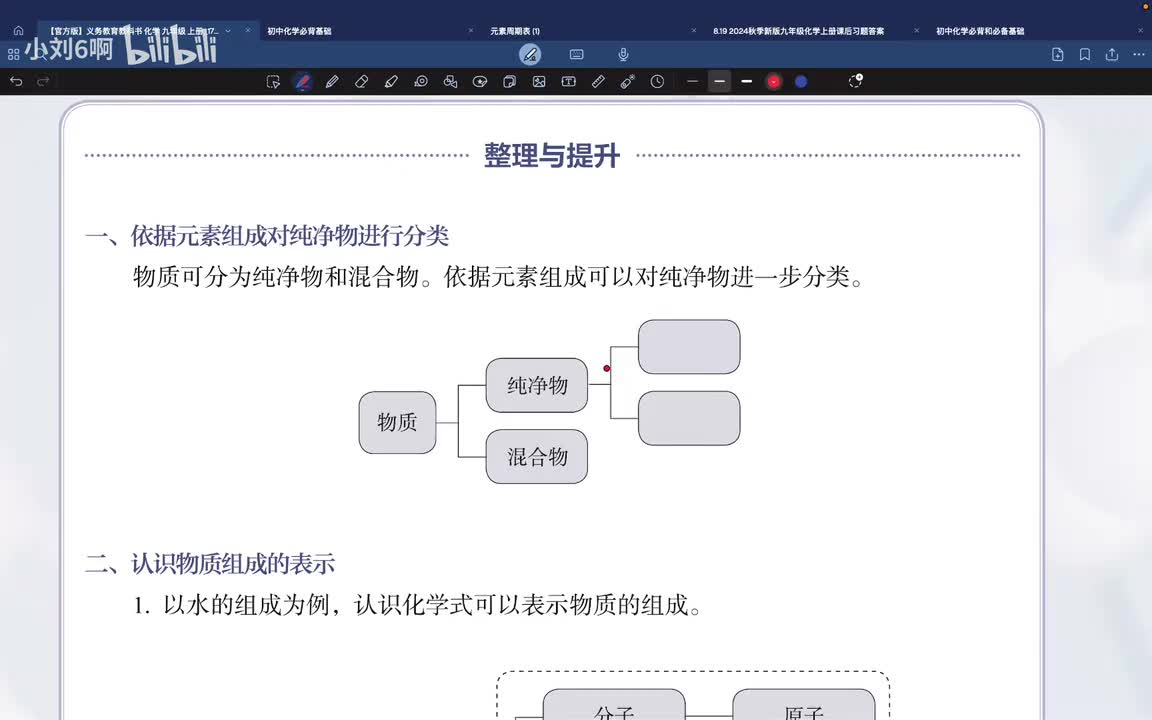The width and height of the screenshot is (1152, 720).
Task: Select the active pen tool
Action: (303, 82)
